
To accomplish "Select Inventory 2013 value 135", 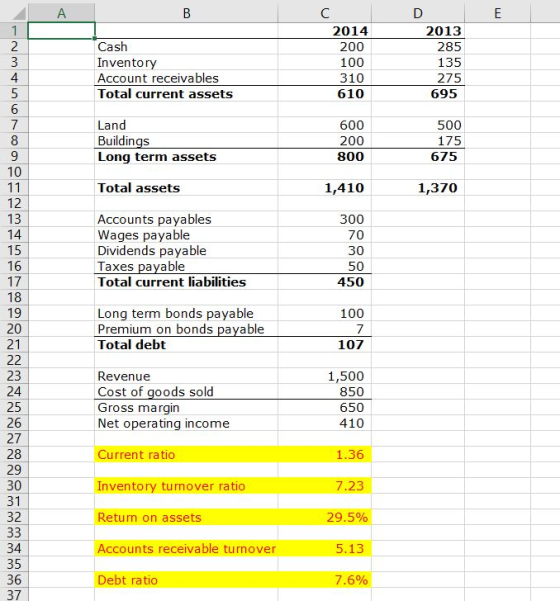I will coord(418,62).
